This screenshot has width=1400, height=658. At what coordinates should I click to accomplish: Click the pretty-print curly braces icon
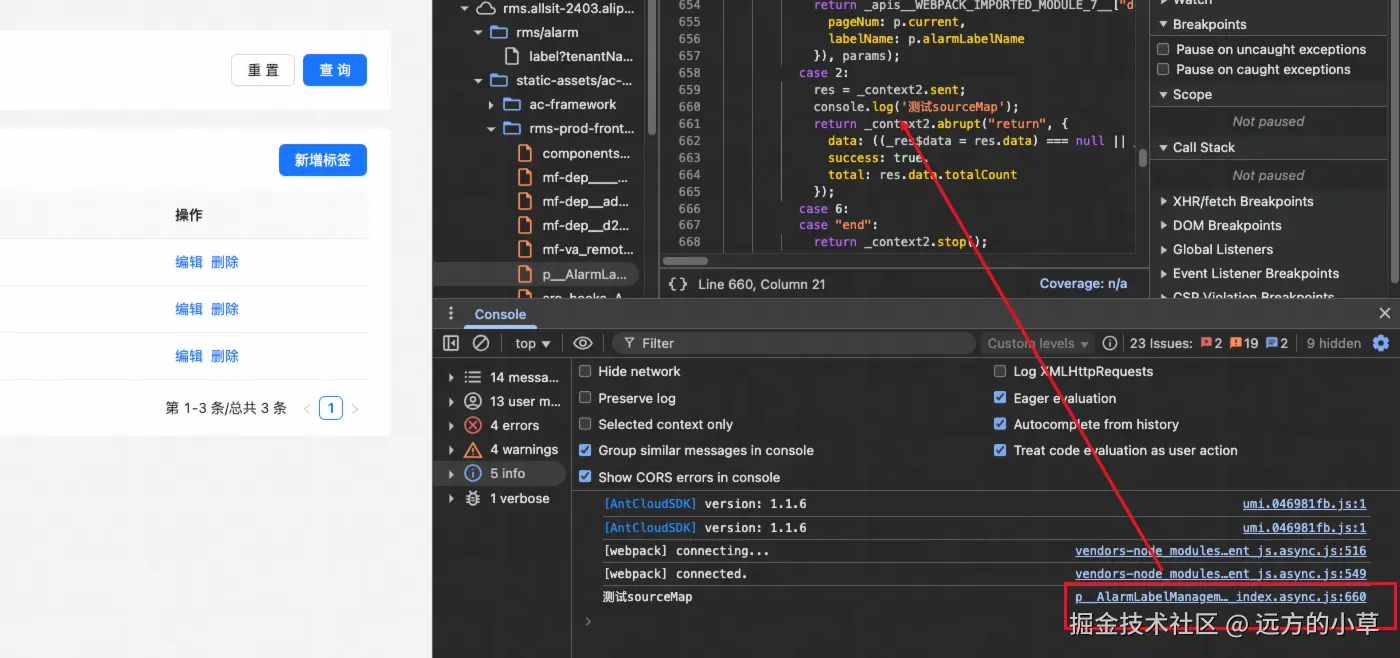[678, 284]
